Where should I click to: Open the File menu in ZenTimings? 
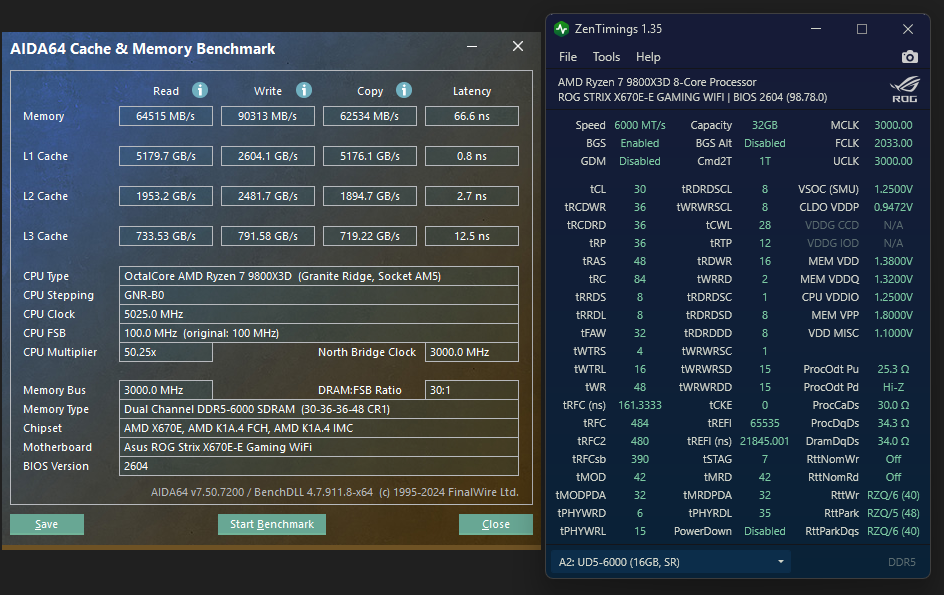click(x=568, y=57)
